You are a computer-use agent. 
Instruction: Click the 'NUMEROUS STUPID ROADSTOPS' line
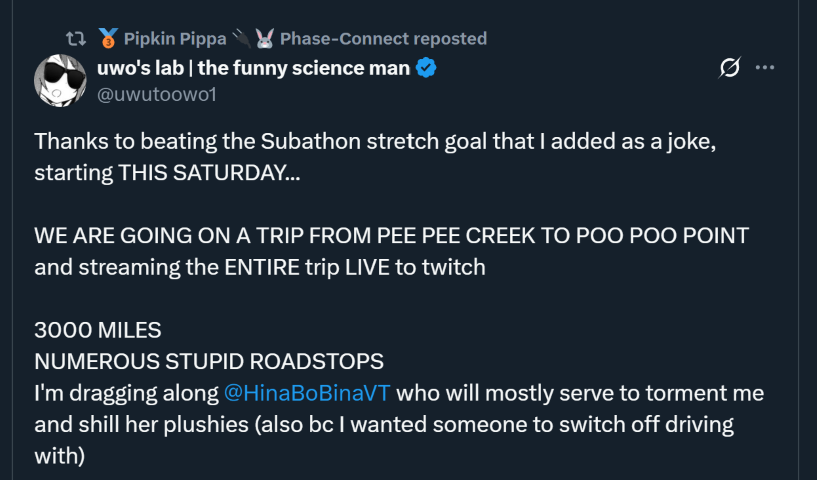pos(209,360)
